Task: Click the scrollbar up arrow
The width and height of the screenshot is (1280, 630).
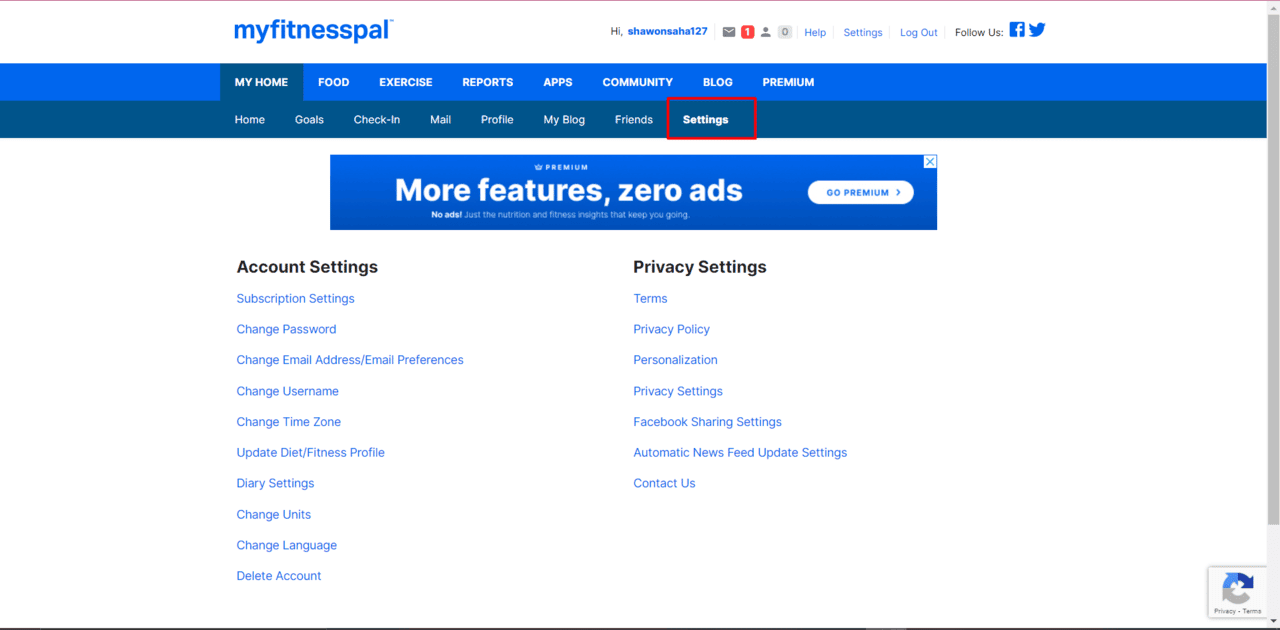Action: [x=1273, y=8]
